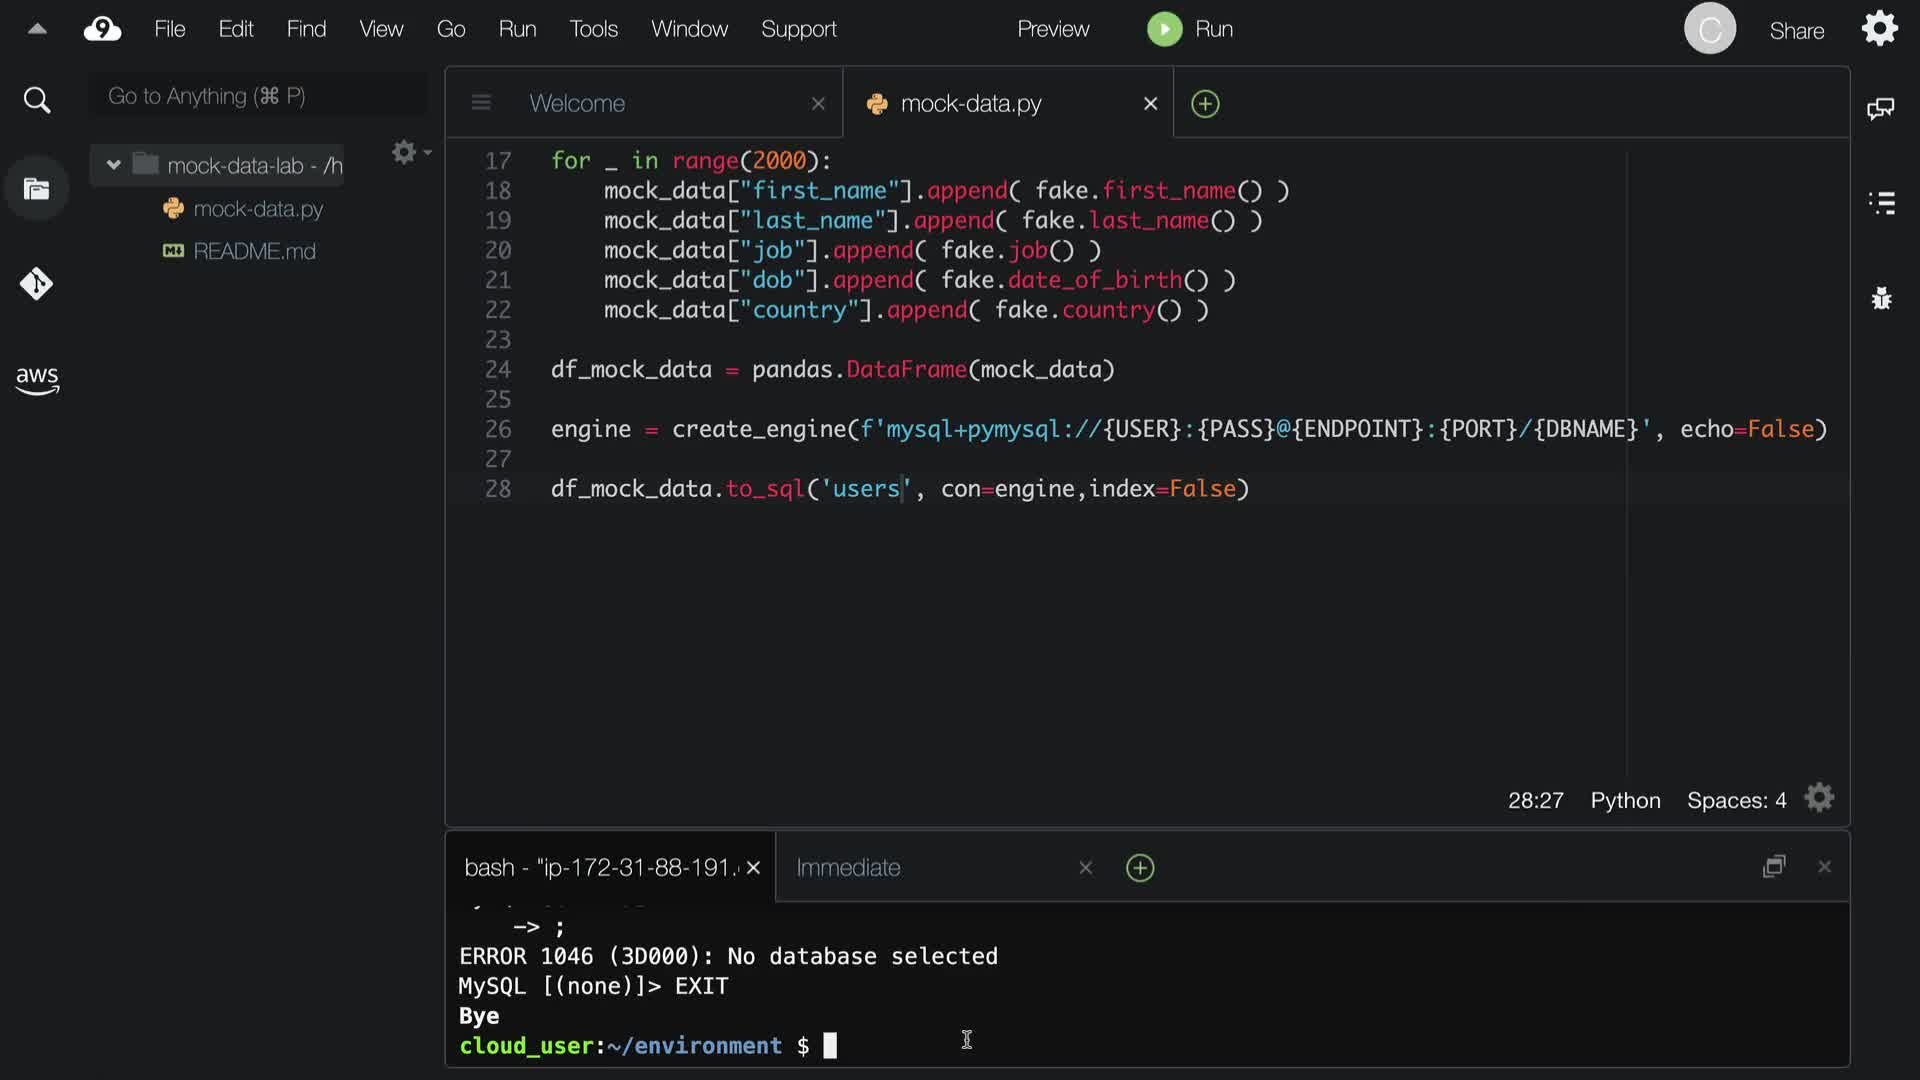Click the Share button

tap(1796, 31)
